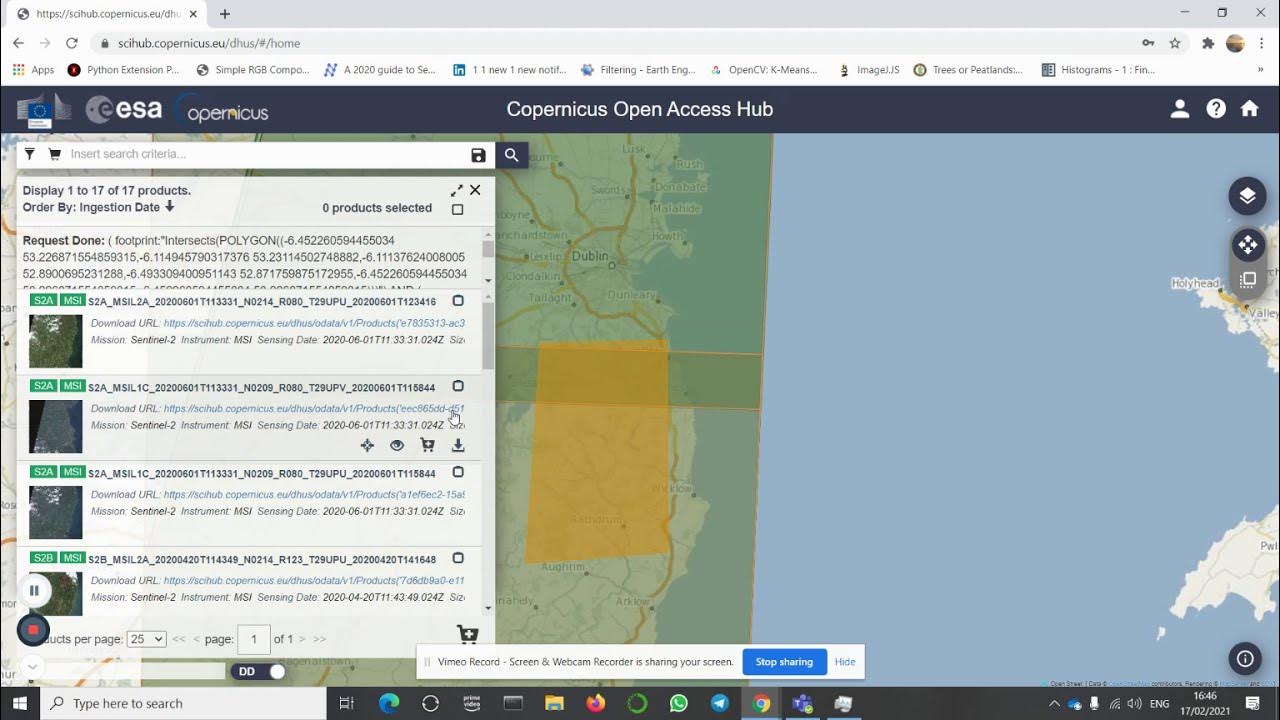
Task: Reload the browser page
Action: click(72, 43)
